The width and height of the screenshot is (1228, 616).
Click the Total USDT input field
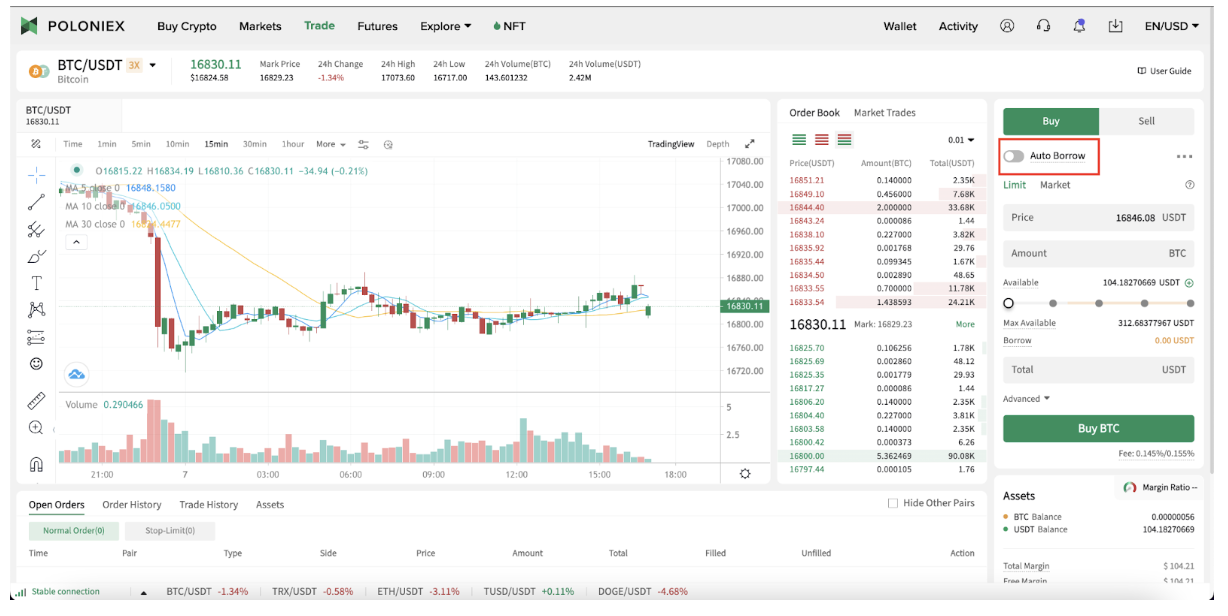1098,369
